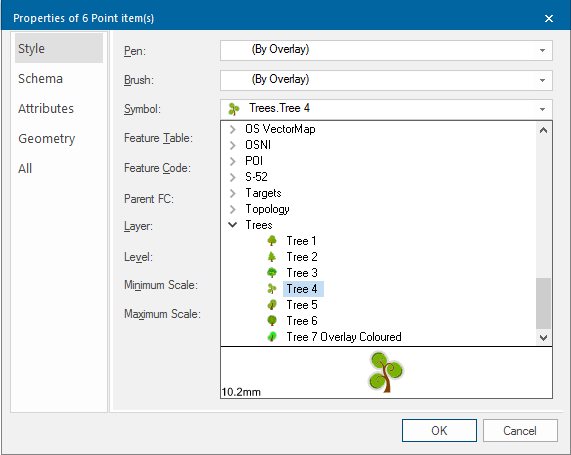Click the Cancel button
Viewport: 571px width, 455px height.
(x=520, y=431)
